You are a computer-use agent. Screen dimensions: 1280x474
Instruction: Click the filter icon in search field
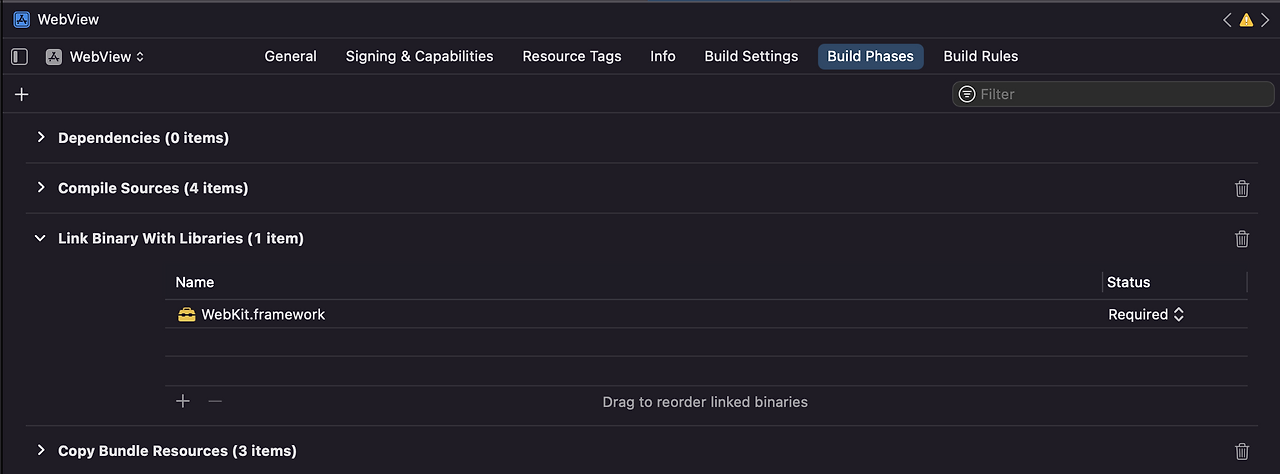967,94
